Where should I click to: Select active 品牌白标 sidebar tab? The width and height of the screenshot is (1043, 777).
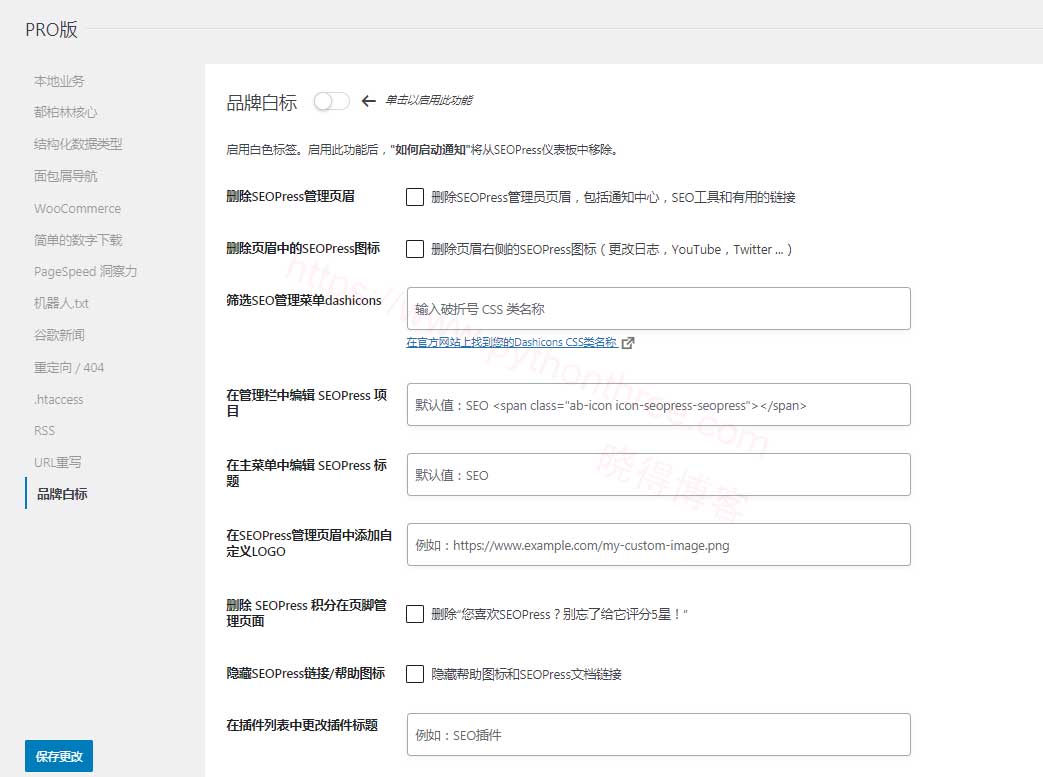(x=62, y=494)
